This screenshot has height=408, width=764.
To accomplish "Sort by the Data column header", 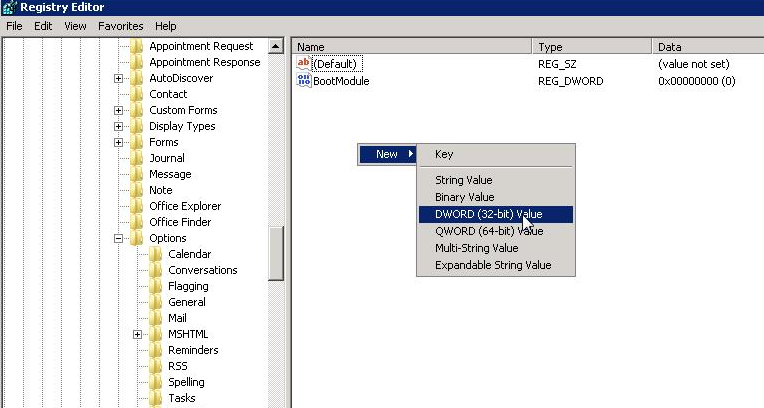I will point(708,47).
